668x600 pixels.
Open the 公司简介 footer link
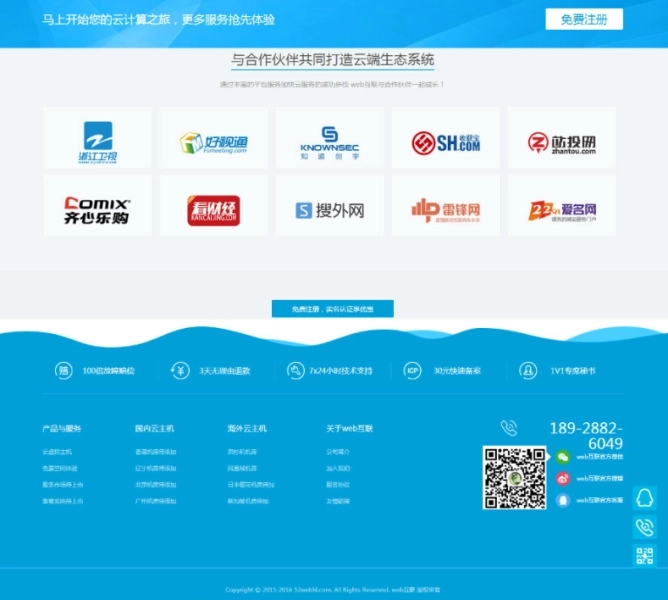pos(338,452)
